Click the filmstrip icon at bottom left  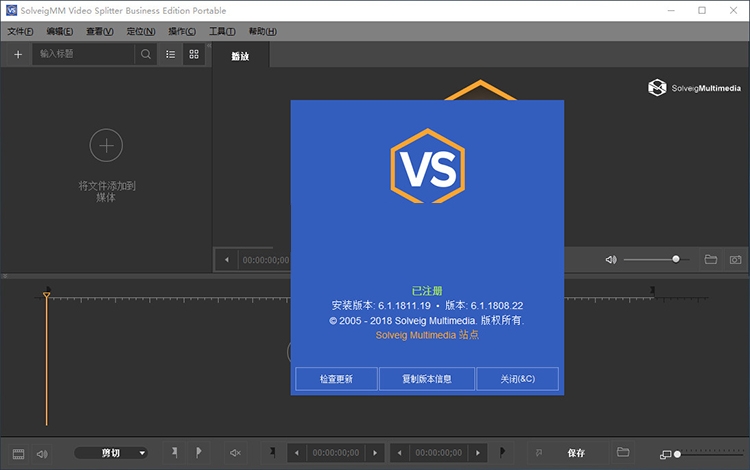click(17, 453)
